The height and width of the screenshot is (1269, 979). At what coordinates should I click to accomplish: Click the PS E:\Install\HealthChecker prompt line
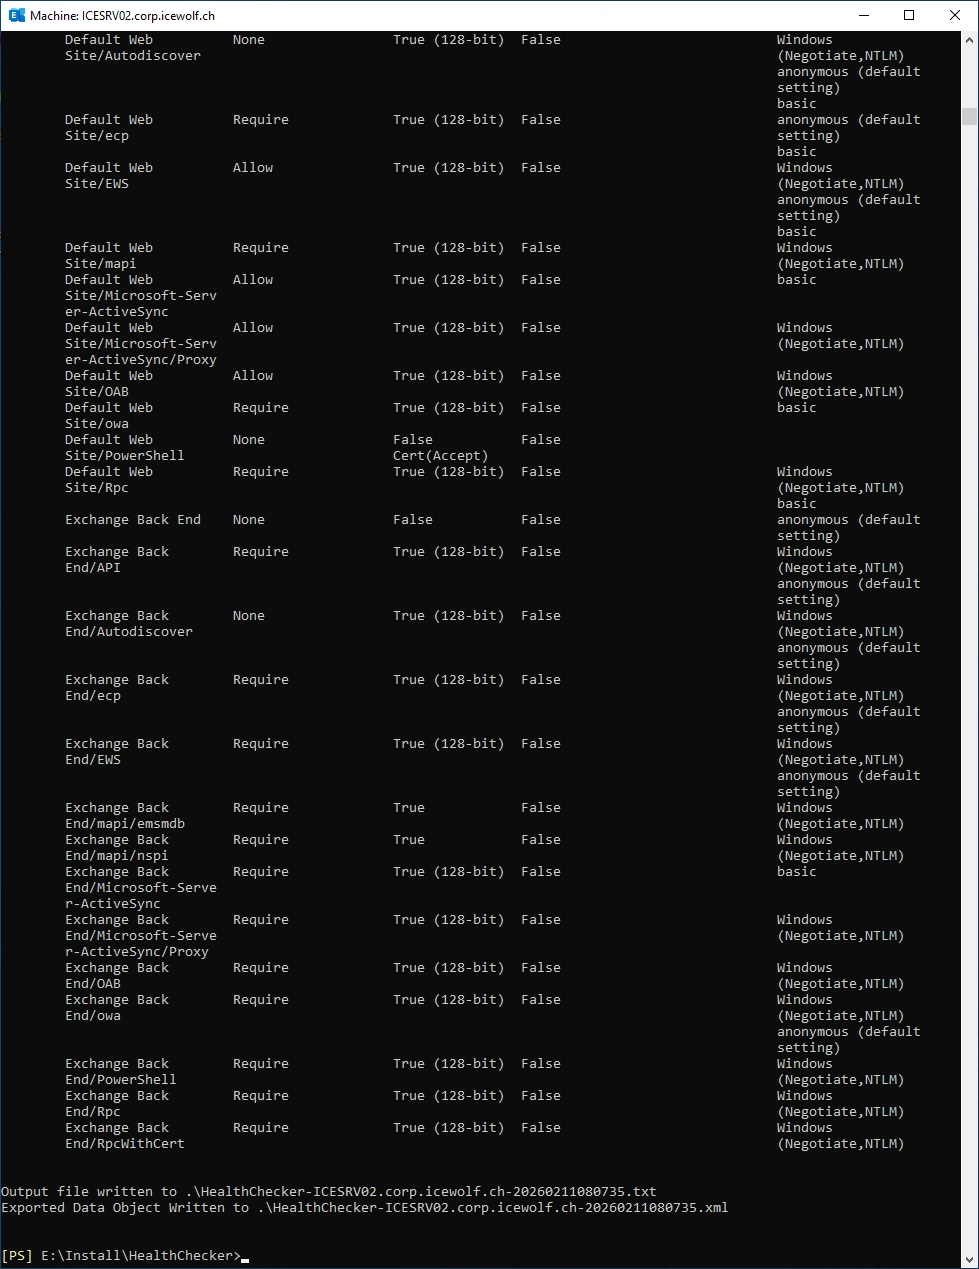(x=122, y=1255)
